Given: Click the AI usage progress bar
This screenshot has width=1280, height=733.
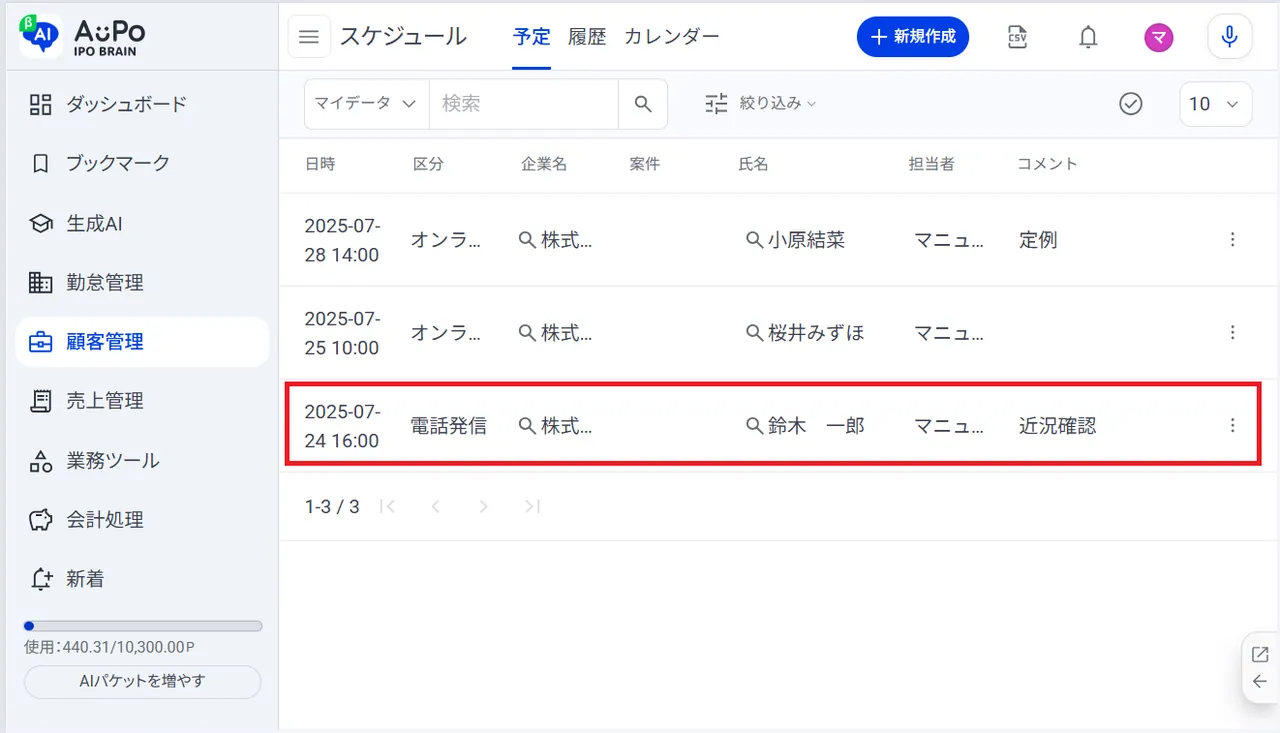Looking at the screenshot, I should (143, 626).
